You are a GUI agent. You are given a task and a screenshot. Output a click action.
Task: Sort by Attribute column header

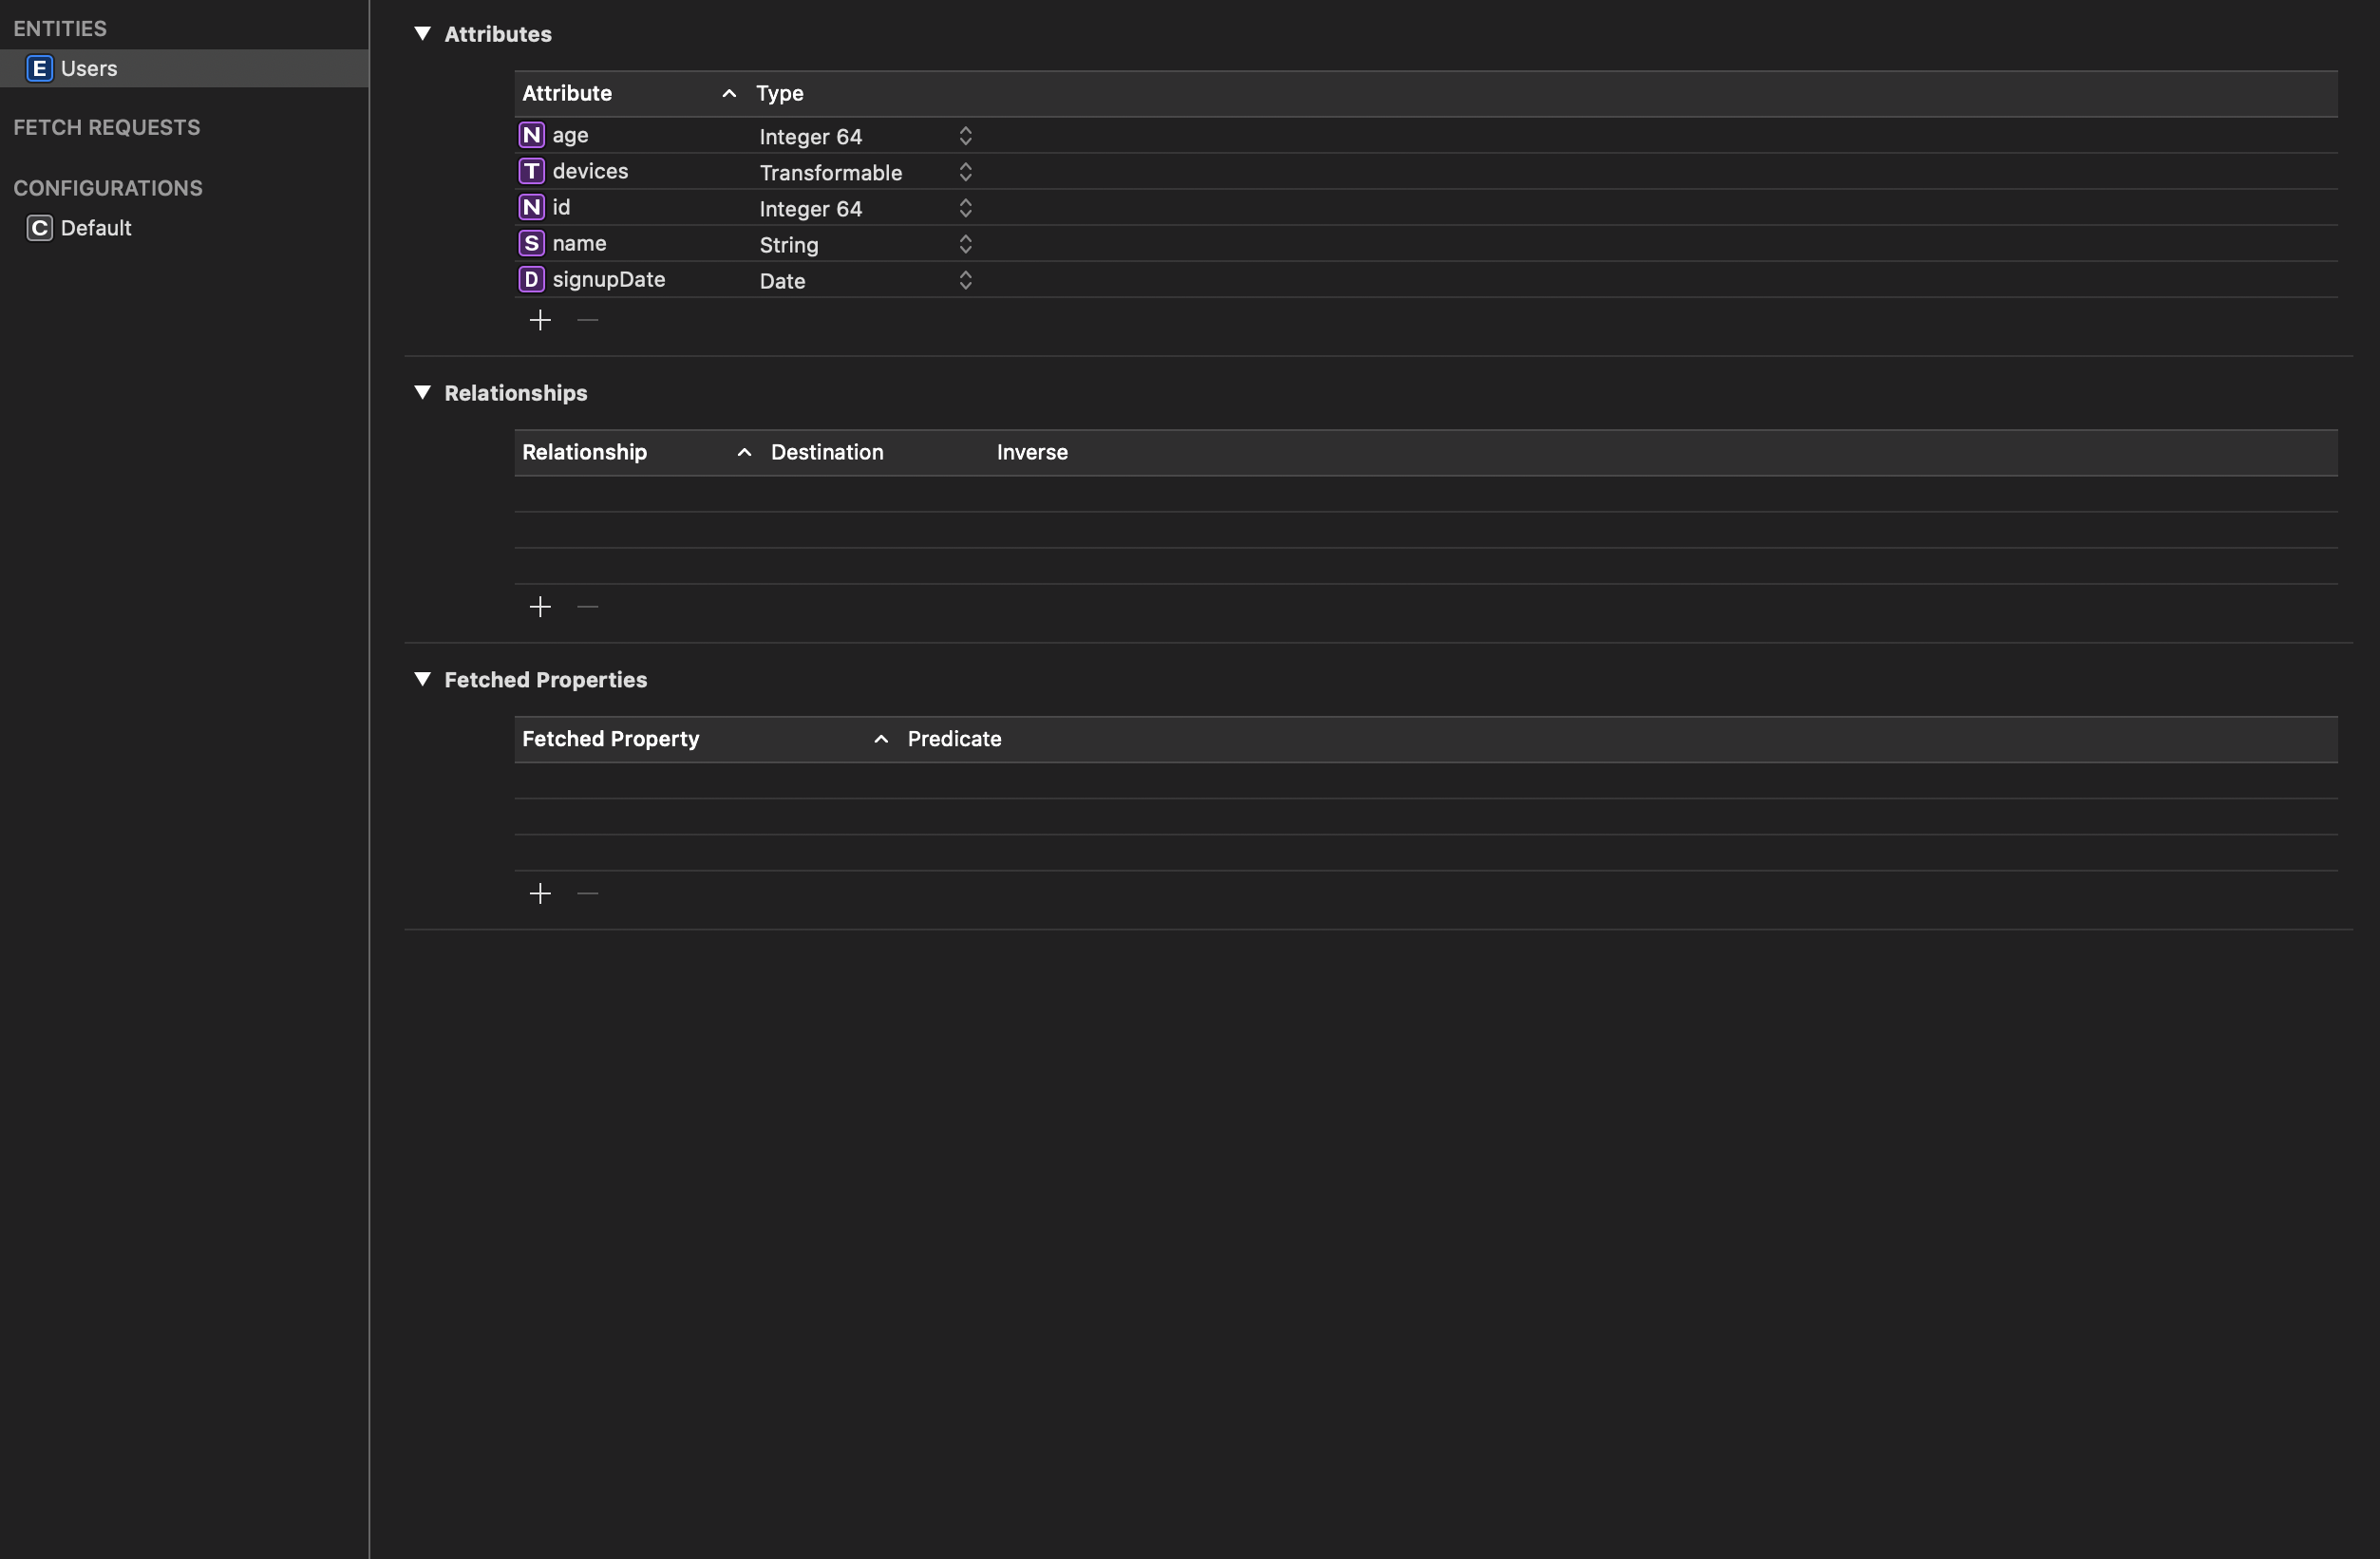pyautogui.click(x=567, y=93)
